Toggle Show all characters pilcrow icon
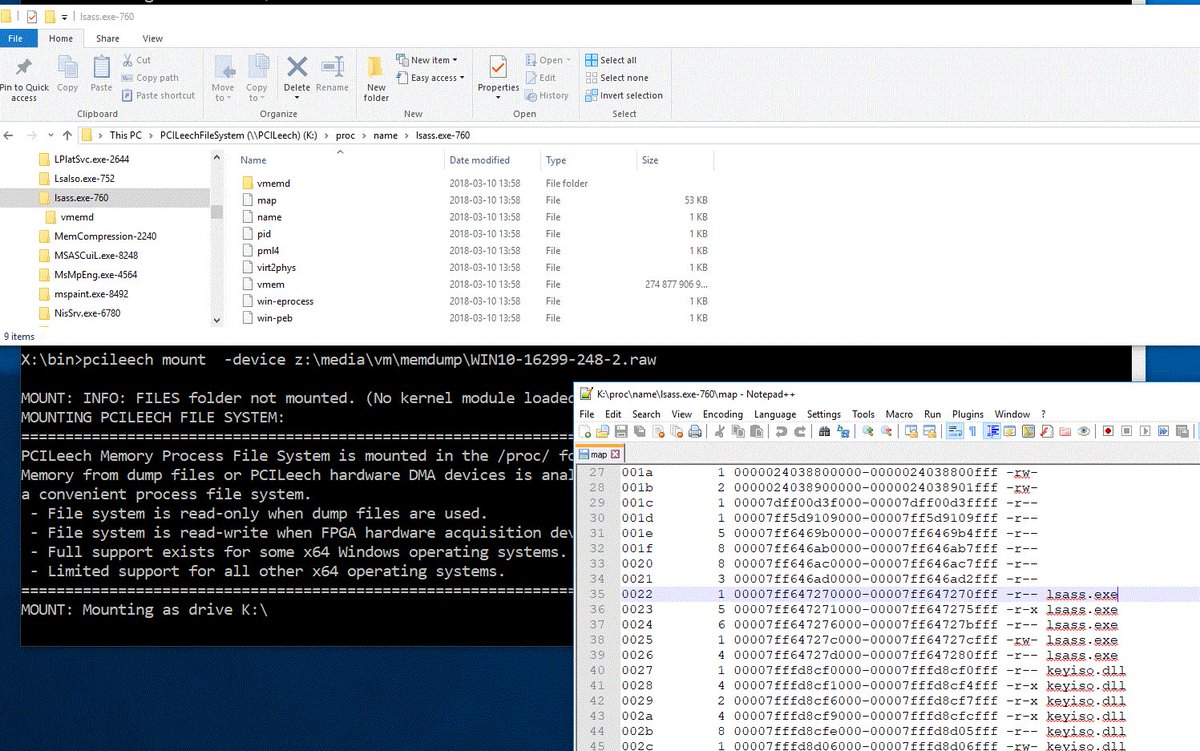Viewport: 1200px width, 751px height. 972,432
